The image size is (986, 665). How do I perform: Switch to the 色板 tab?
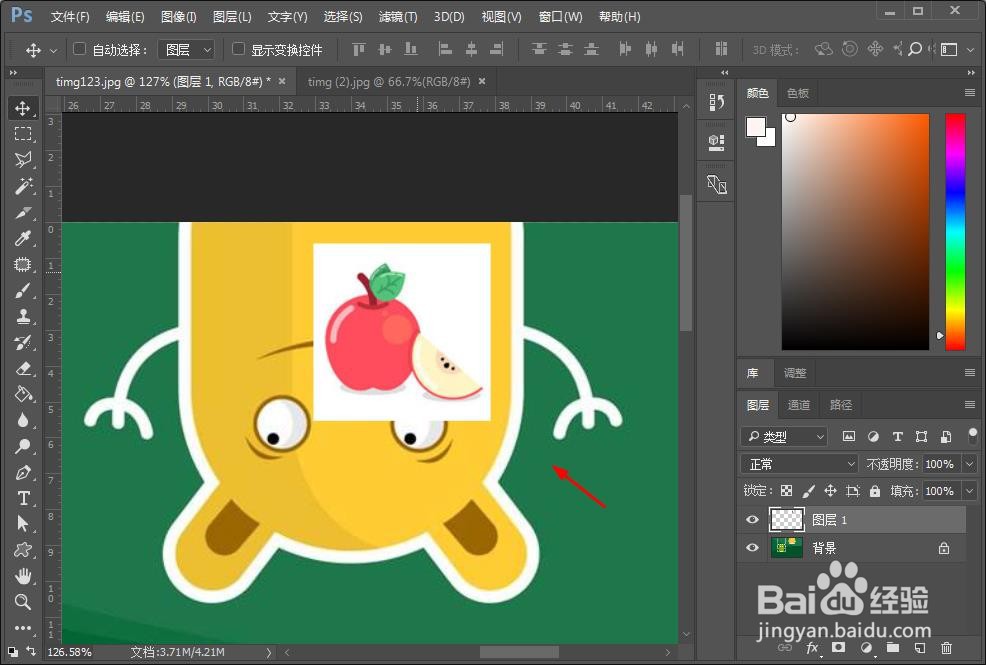click(x=797, y=93)
